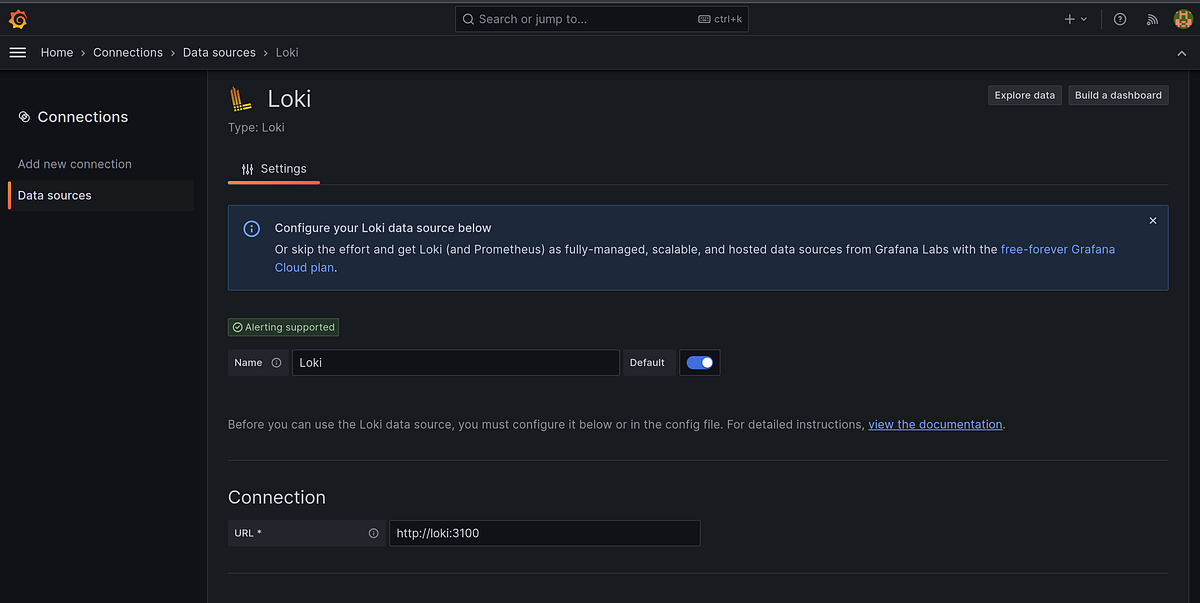This screenshot has height=603, width=1200.
Task: Open the view the documentation link
Action: click(935, 424)
